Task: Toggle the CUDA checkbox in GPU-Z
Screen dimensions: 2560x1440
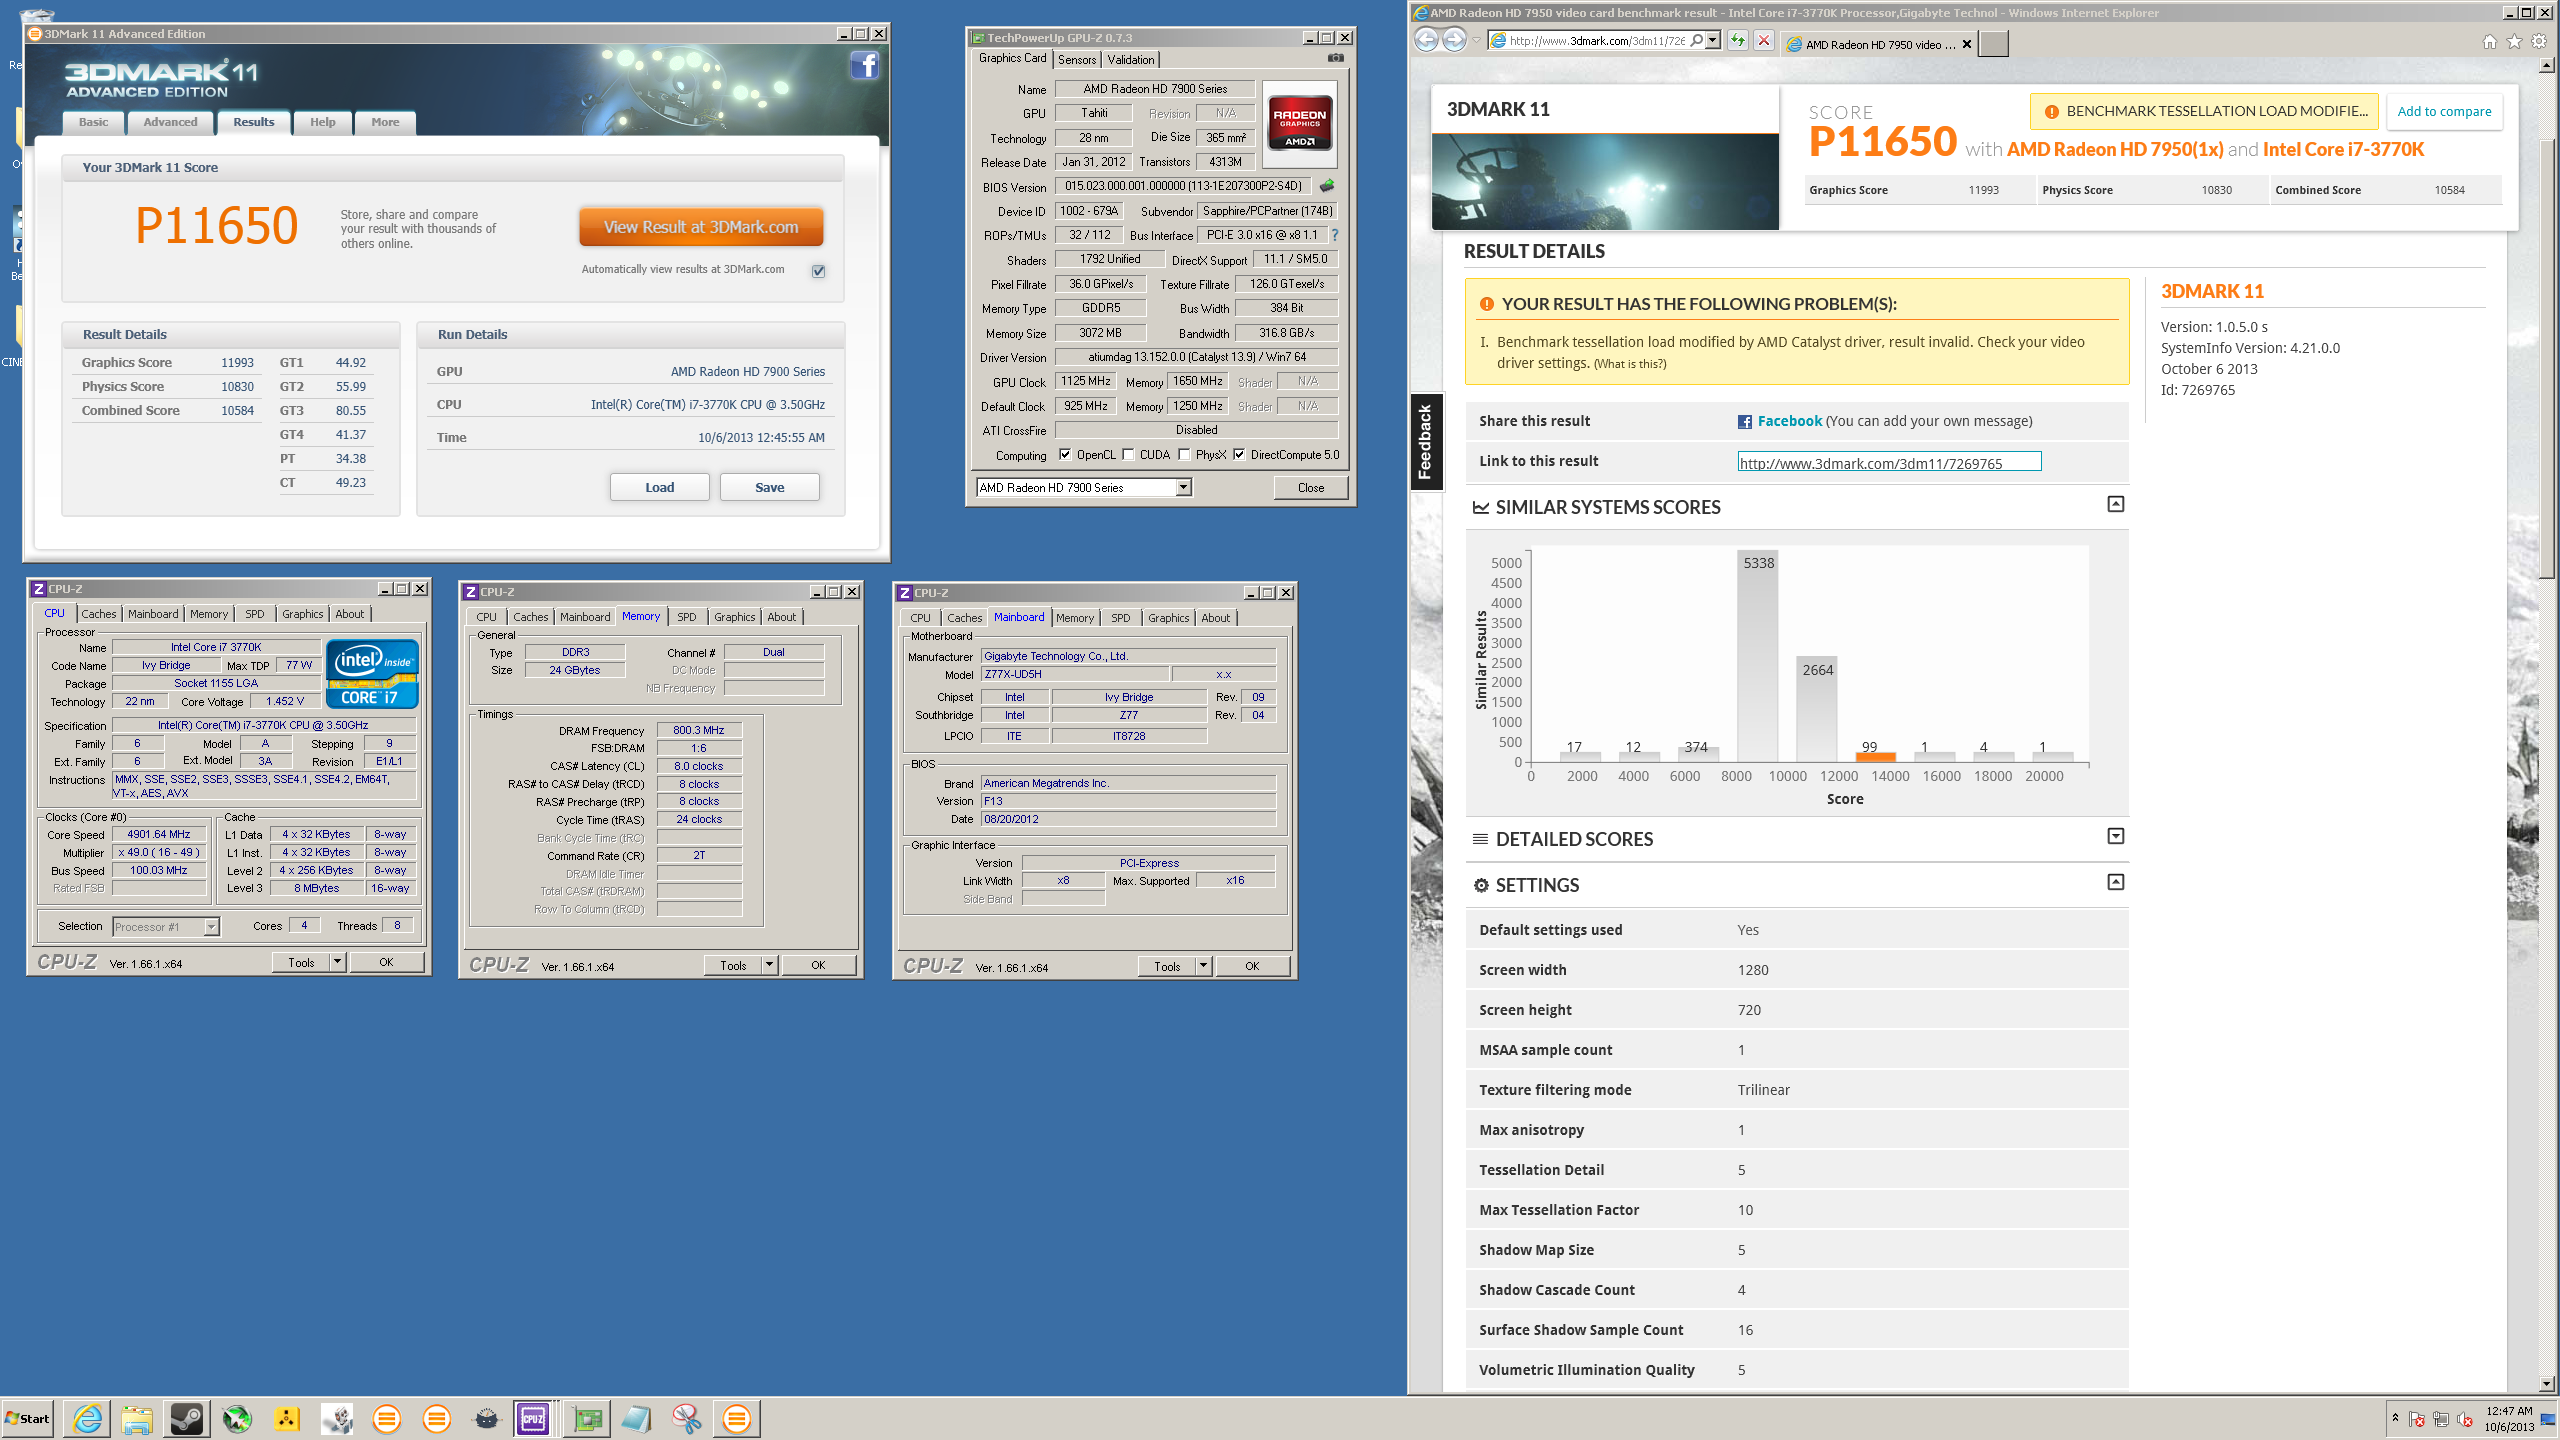Action: click(1128, 455)
